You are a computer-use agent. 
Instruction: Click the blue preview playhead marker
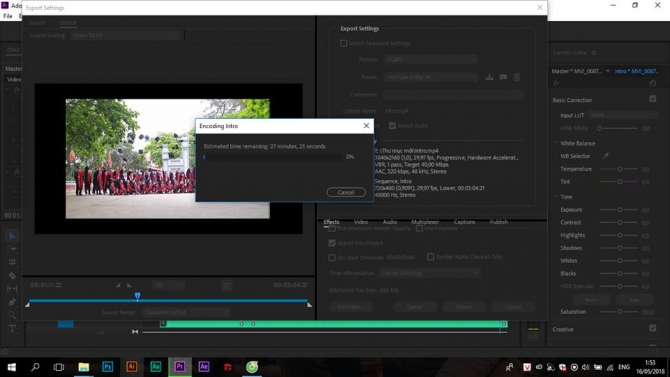point(137,296)
